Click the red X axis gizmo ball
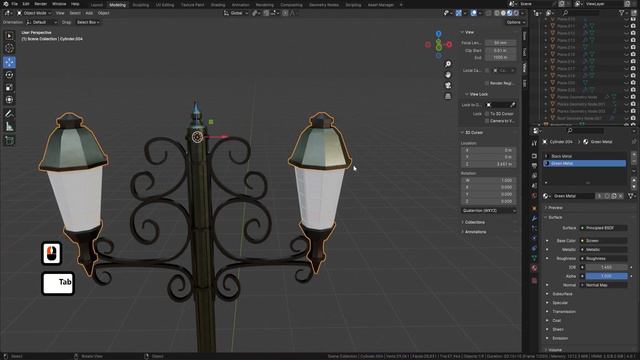This screenshot has height=360, width=640. point(449,44)
